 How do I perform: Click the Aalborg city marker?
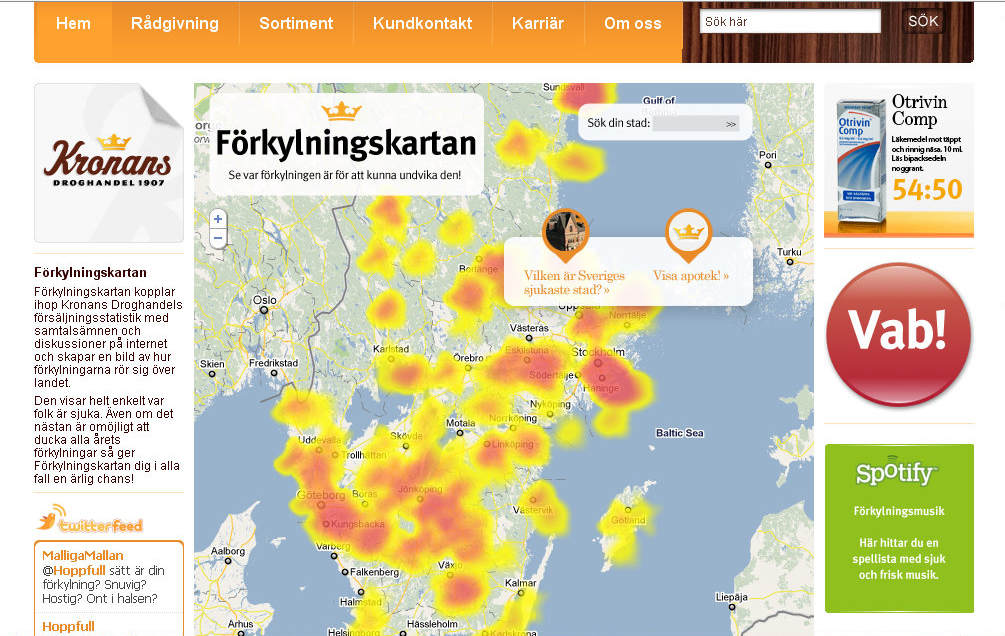[x=228, y=561]
